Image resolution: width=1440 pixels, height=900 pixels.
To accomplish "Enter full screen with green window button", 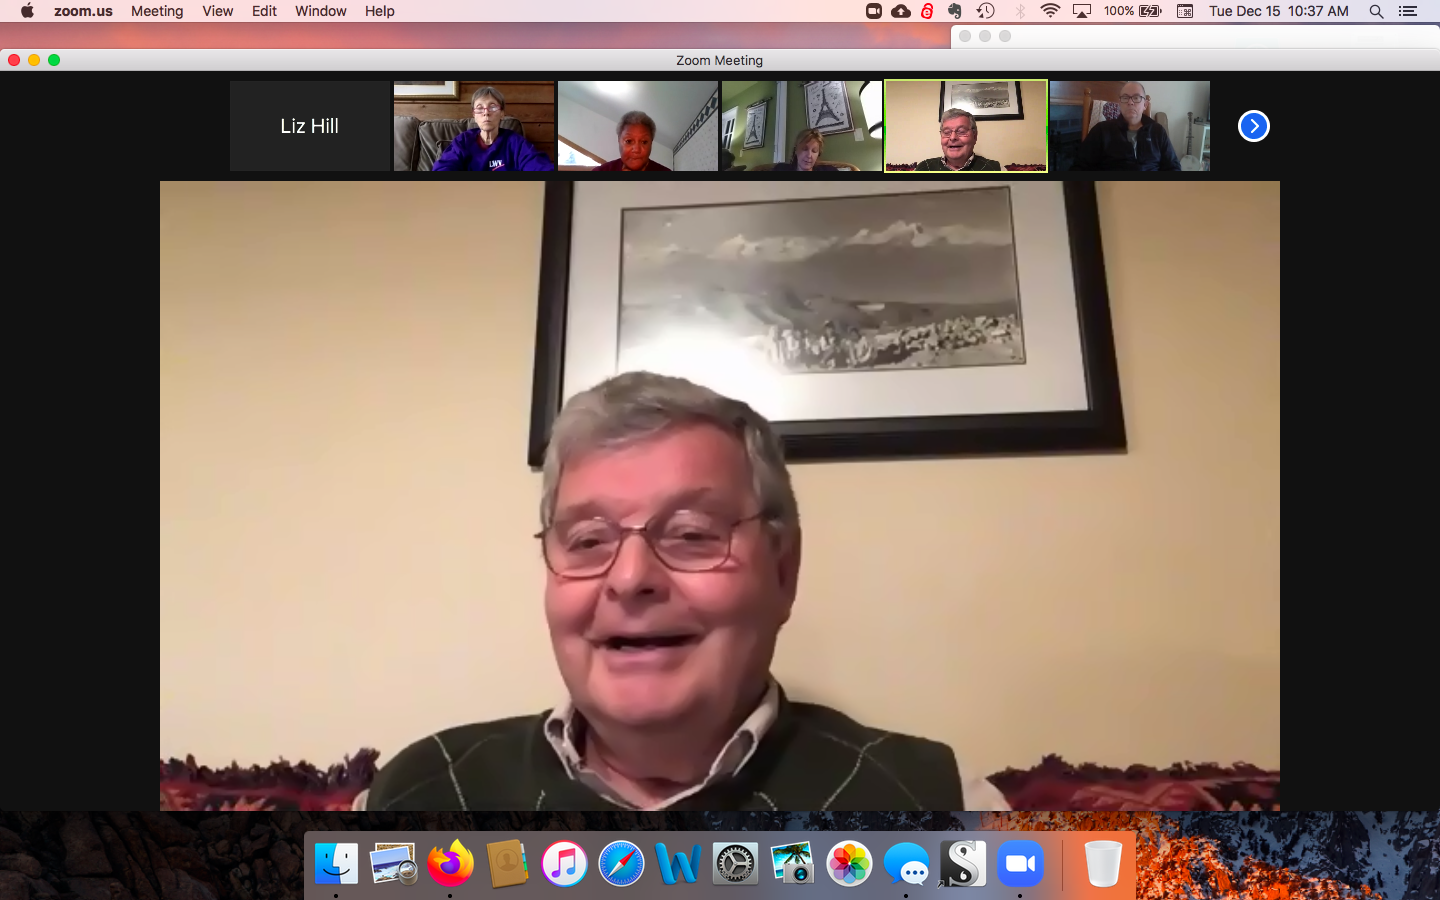I will click(x=54, y=60).
